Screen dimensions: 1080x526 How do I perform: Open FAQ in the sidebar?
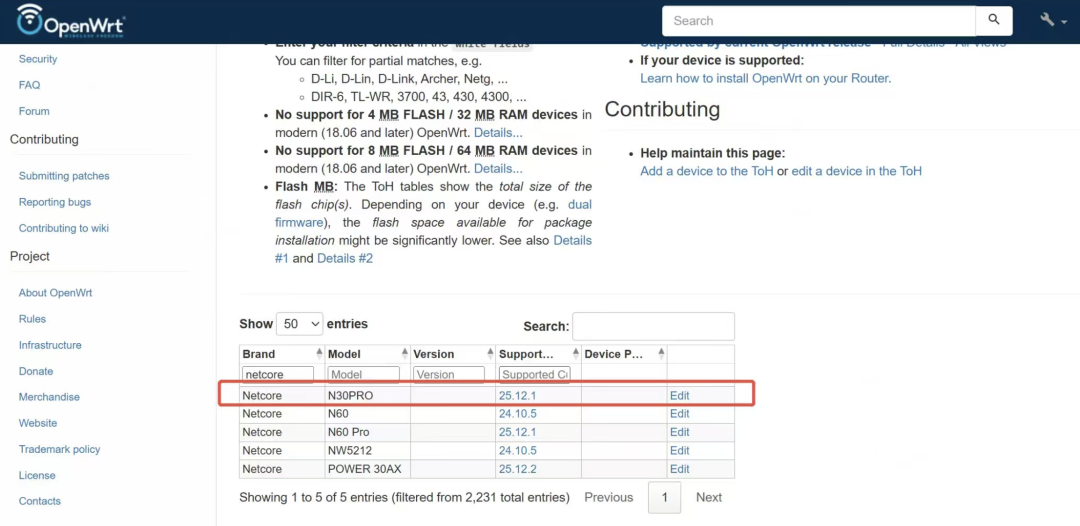click(30, 85)
